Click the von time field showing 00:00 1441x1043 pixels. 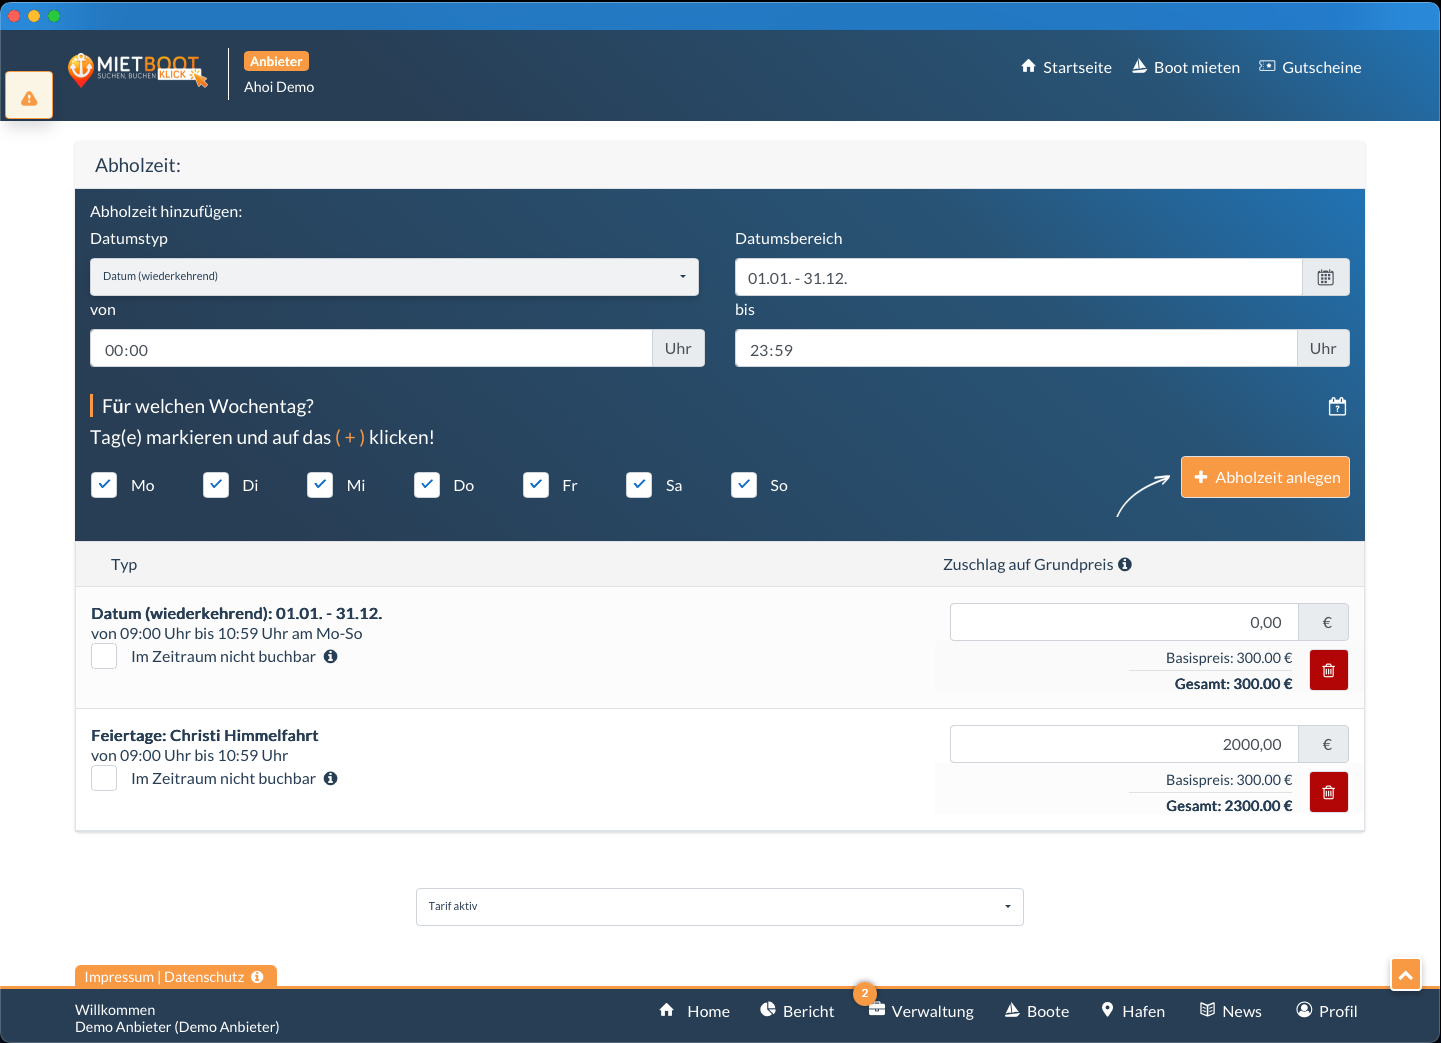pos(371,349)
